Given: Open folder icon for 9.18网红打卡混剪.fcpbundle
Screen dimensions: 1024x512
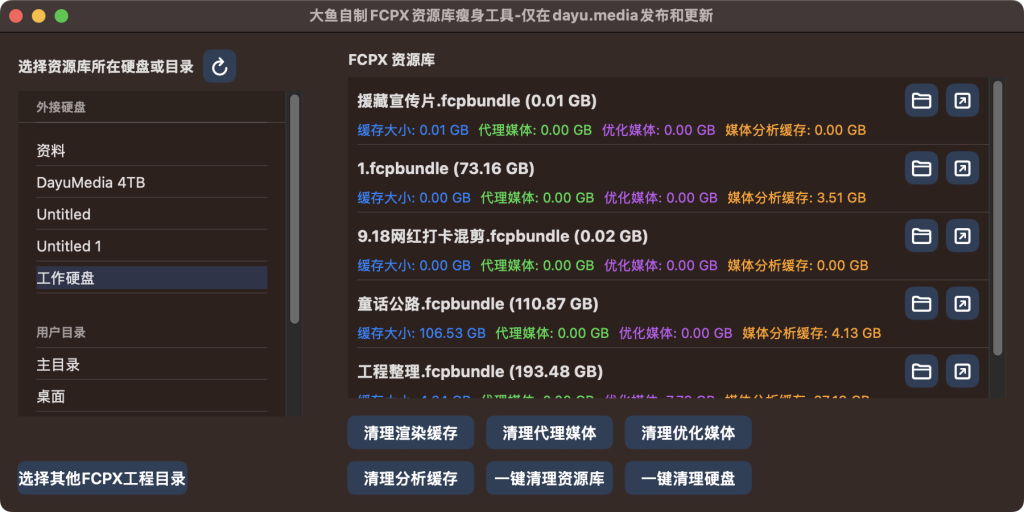Looking at the screenshot, I should pos(921,236).
